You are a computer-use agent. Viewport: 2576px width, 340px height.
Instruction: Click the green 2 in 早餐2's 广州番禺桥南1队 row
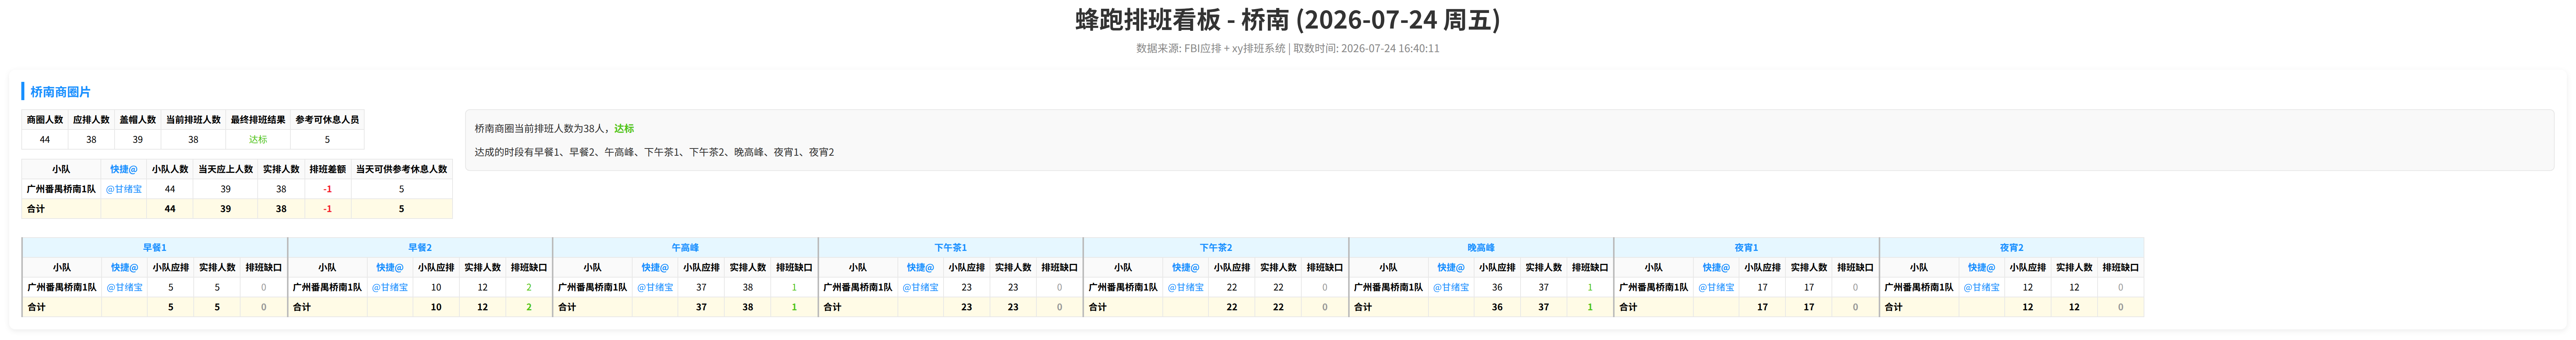pyautogui.click(x=529, y=287)
